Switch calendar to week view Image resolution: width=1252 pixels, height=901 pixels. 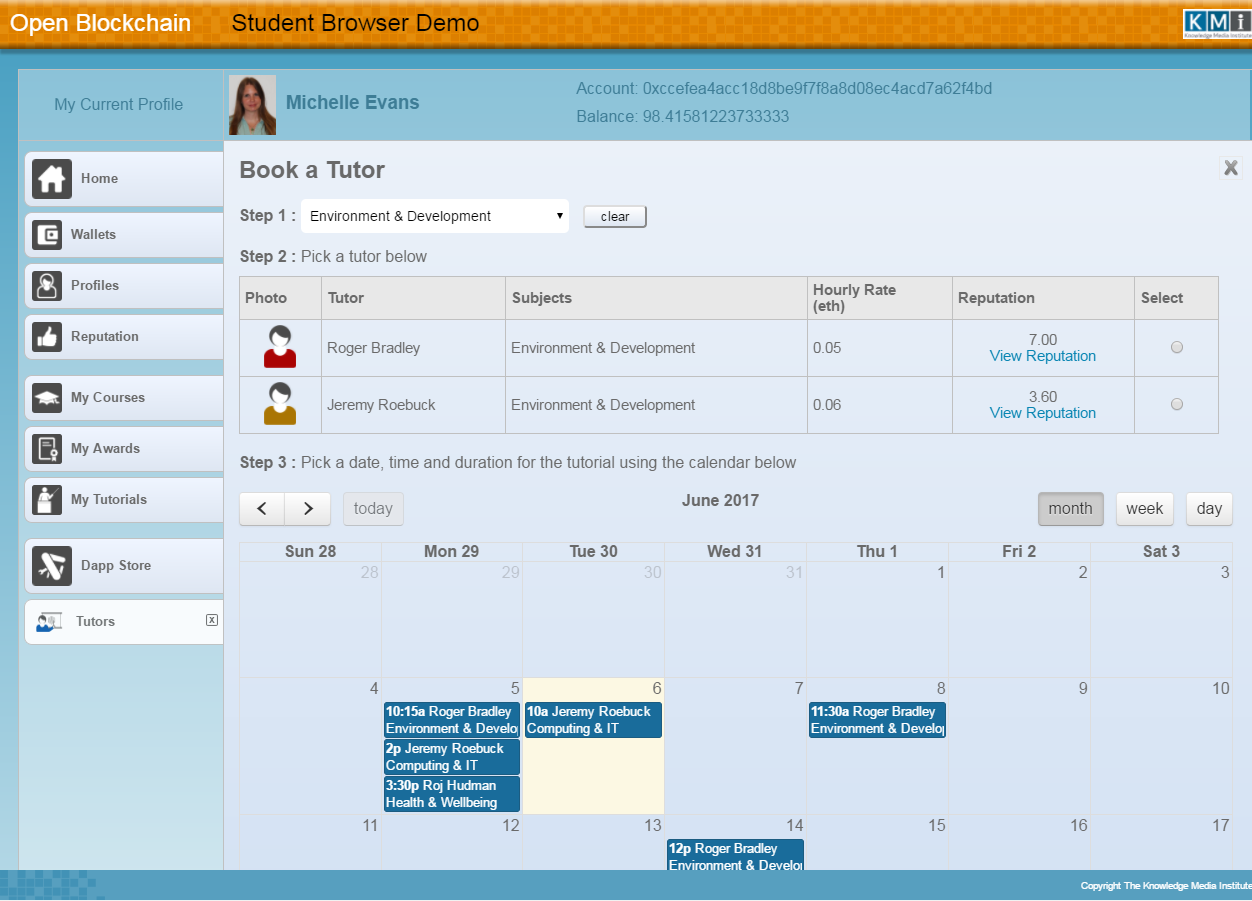pyautogui.click(x=1144, y=508)
